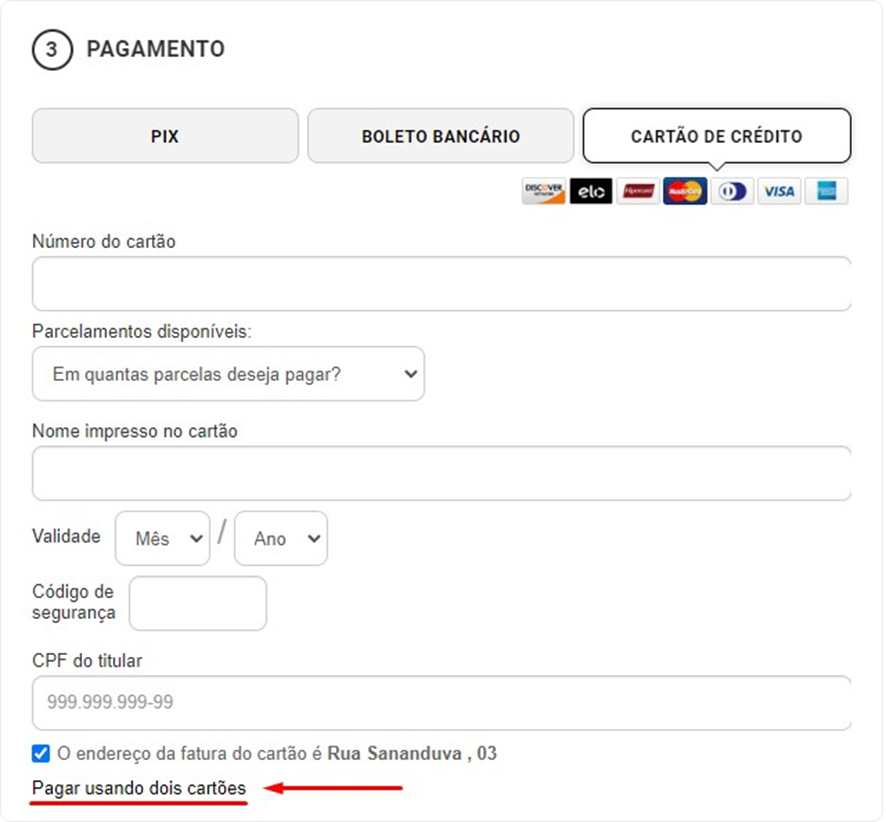Expand the Mês expiry month dropdown
Viewport: 886px width, 822px height.
coord(163,539)
